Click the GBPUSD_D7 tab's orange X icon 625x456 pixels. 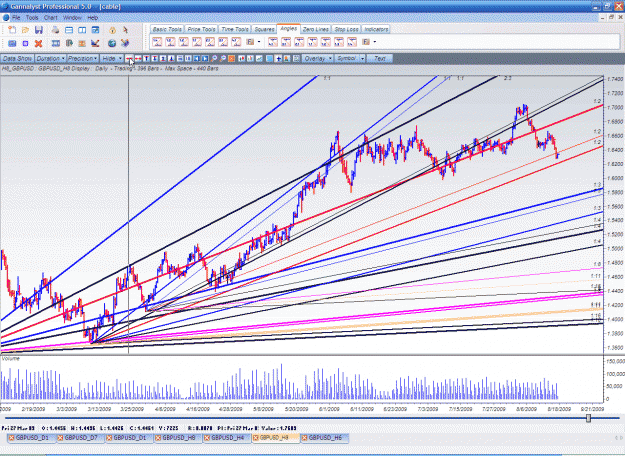click(61, 438)
